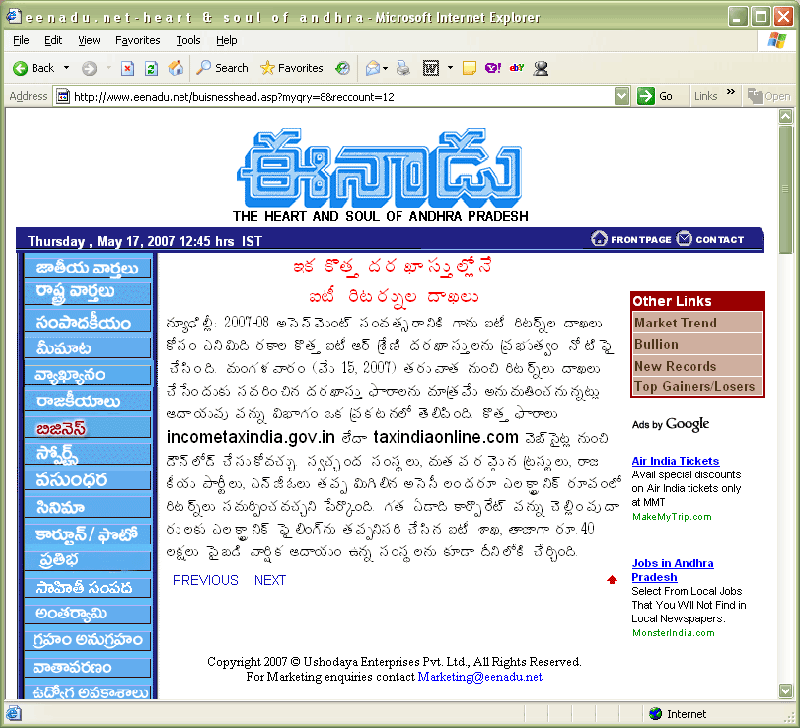Image resolution: width=800 pixels, height=728 pixels.
Task: Click the address bar URL field
Action: [x=340, y=96]
